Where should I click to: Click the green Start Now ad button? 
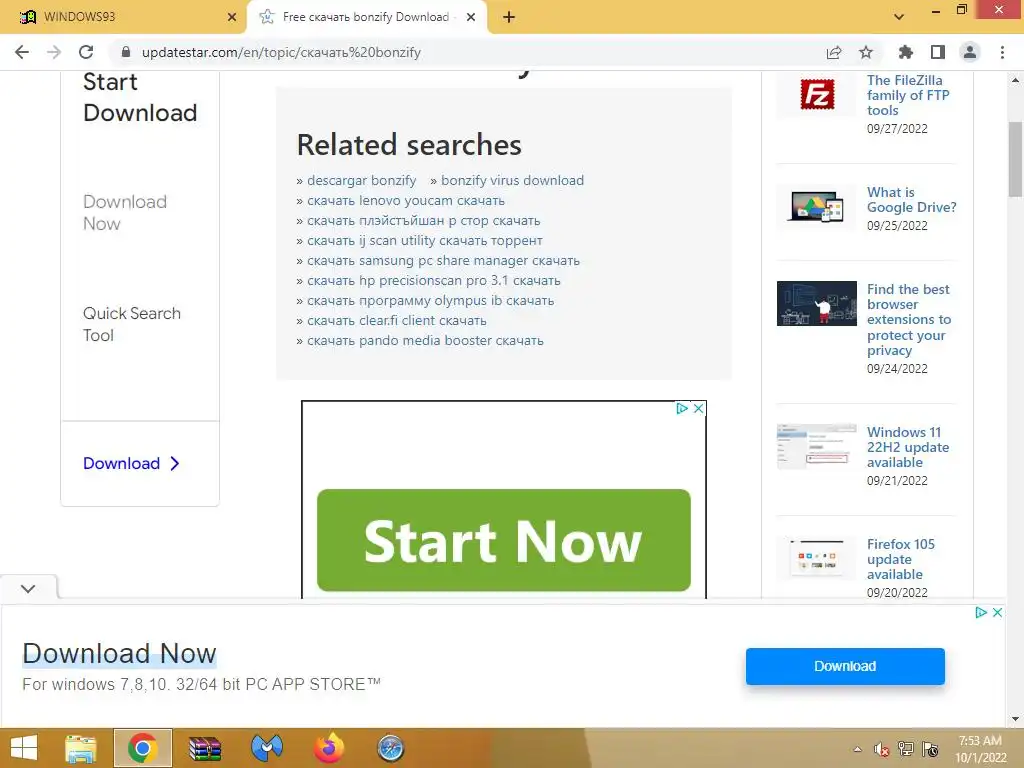tap(504, 540)
